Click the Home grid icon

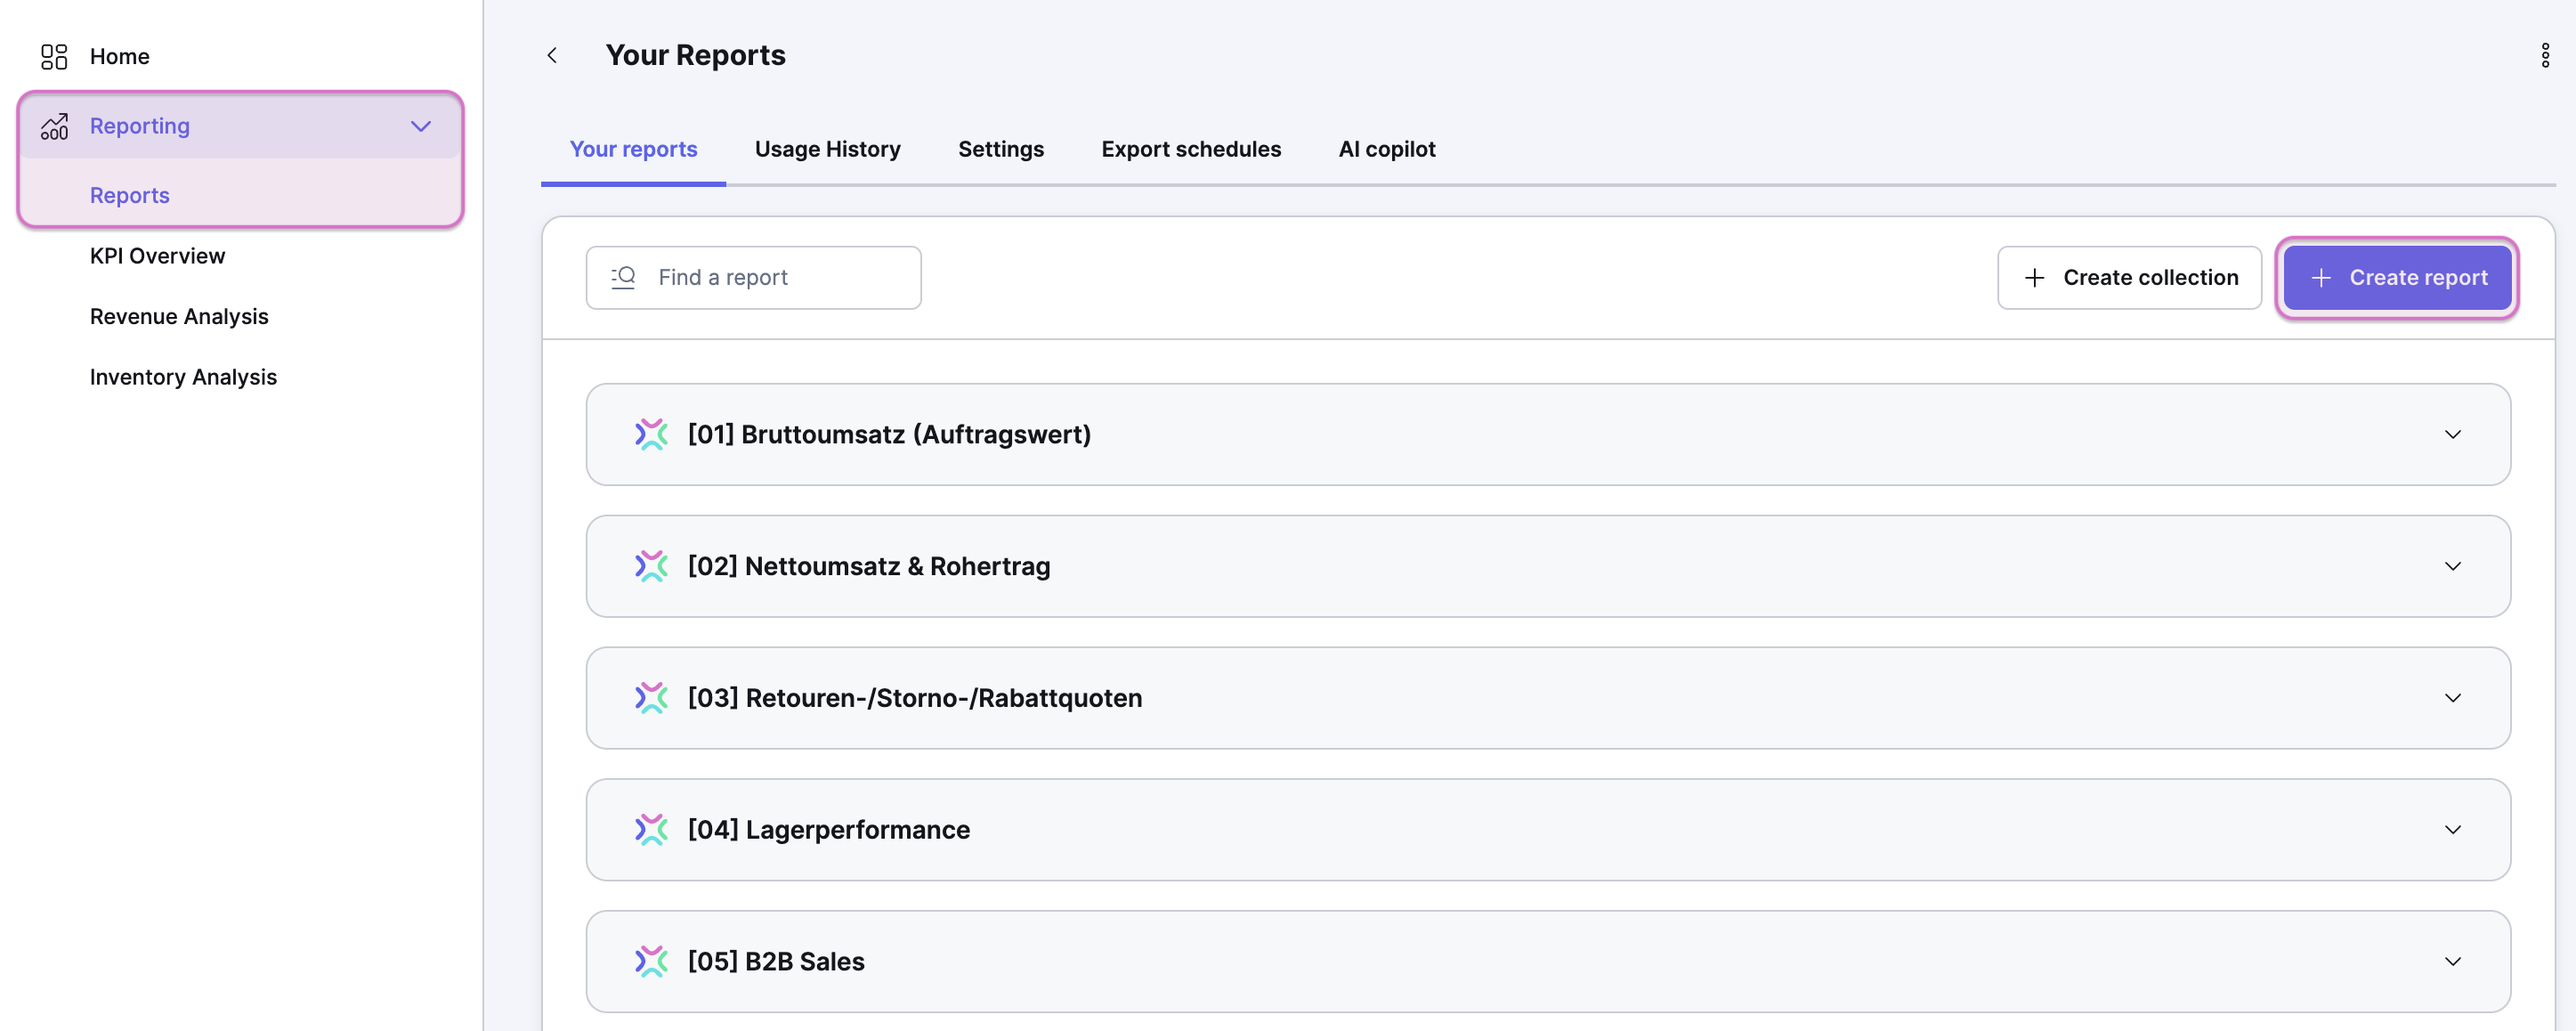(54, 56)
